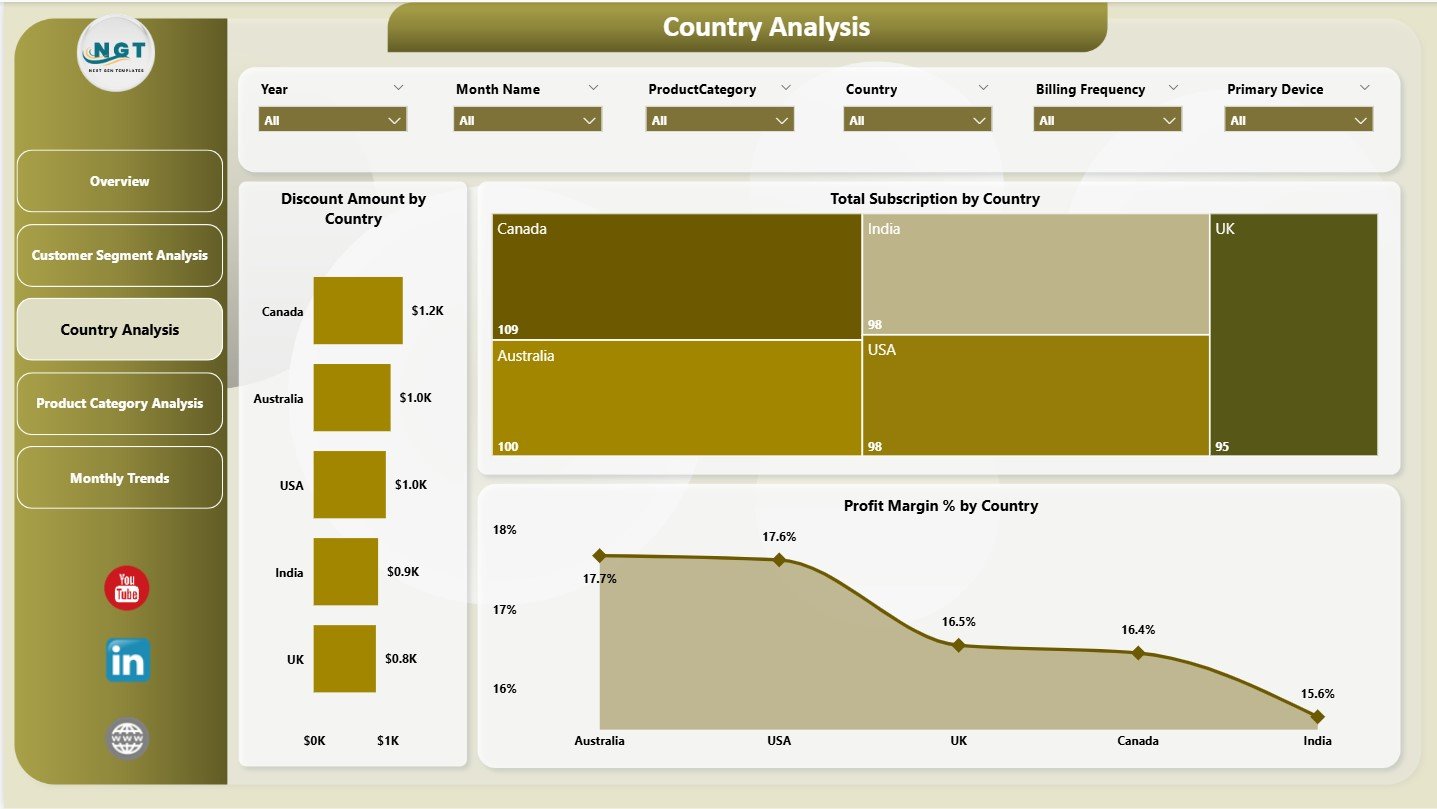1437x809 pixels.
Task: Open the Customer Segment Analysis page
Action: (119, 255)
